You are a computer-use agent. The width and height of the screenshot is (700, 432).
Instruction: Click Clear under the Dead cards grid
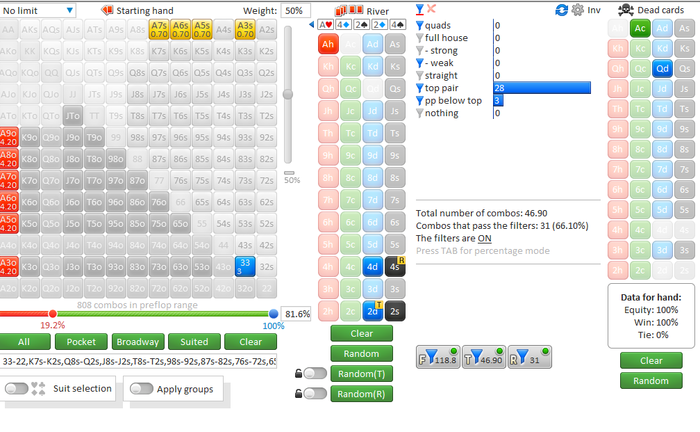click(x=651, y=361)
